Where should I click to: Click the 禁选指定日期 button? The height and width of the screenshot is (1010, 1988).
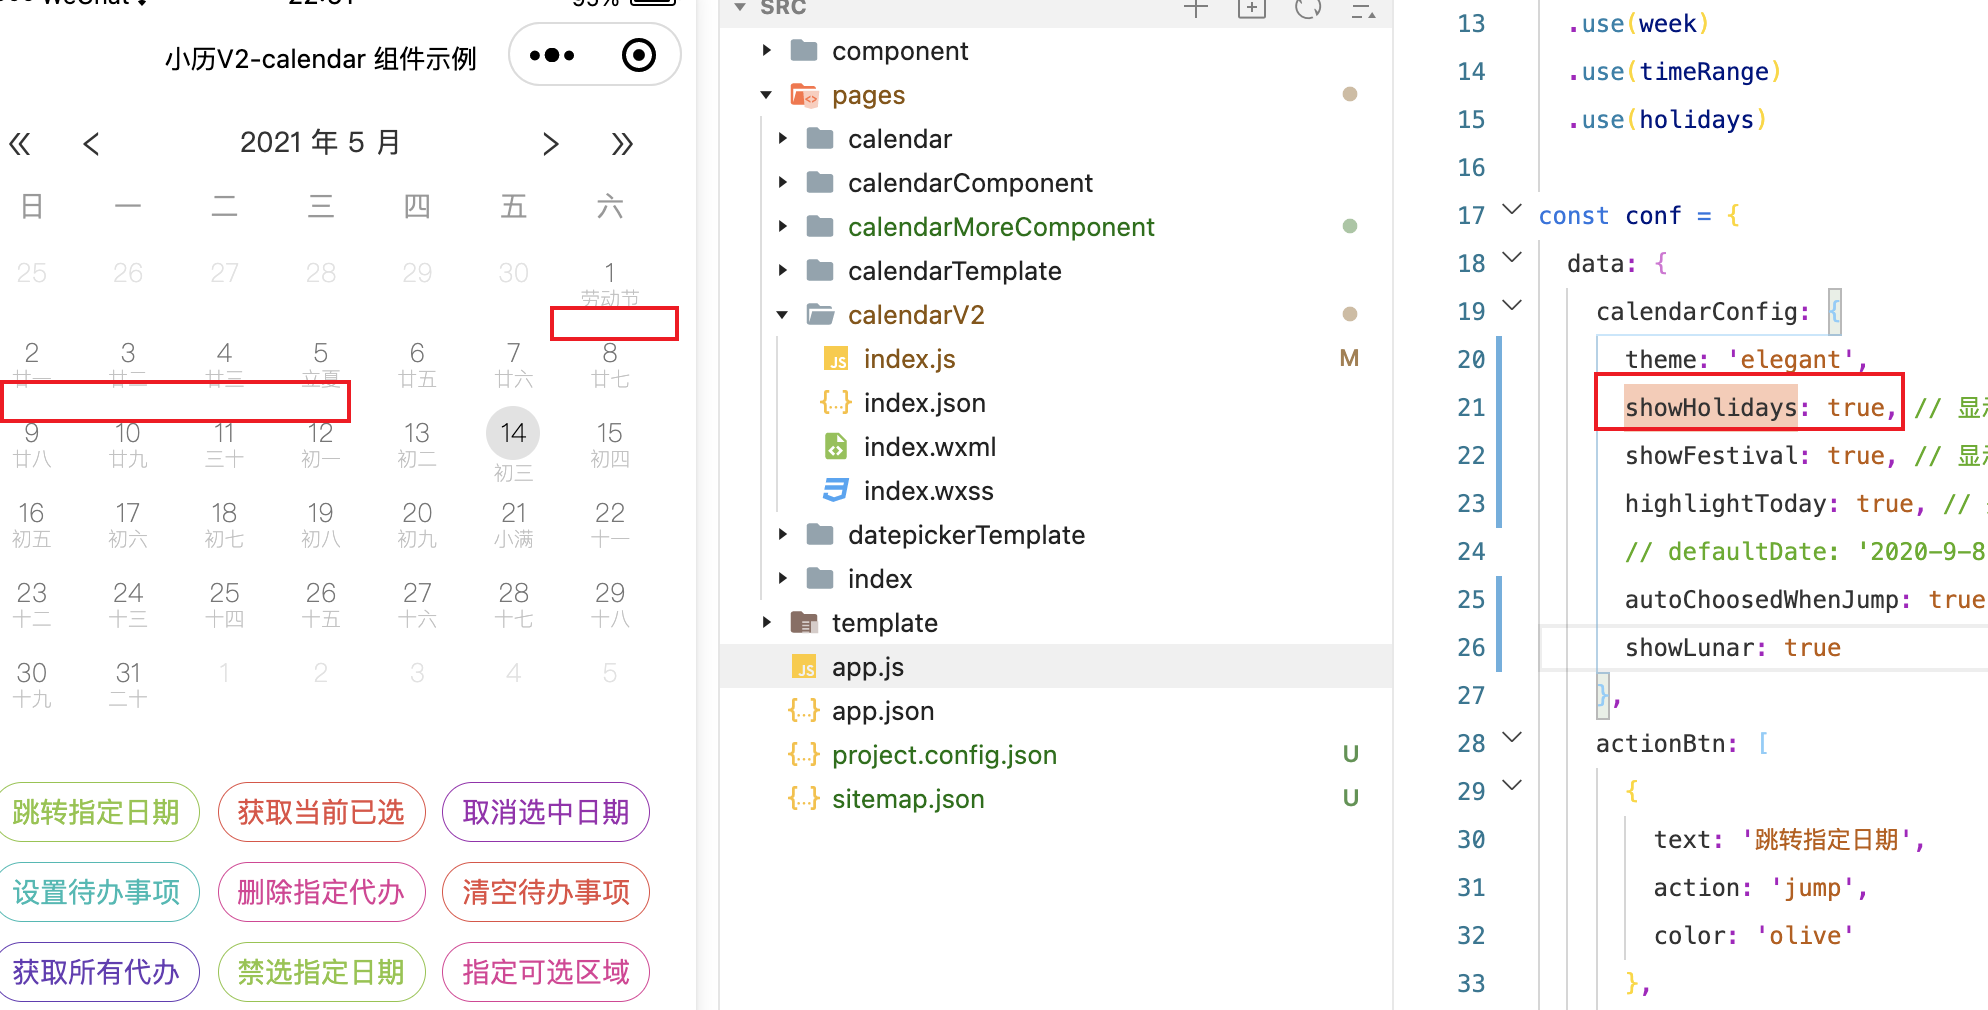pyautogui.click(x=321, y=971)
